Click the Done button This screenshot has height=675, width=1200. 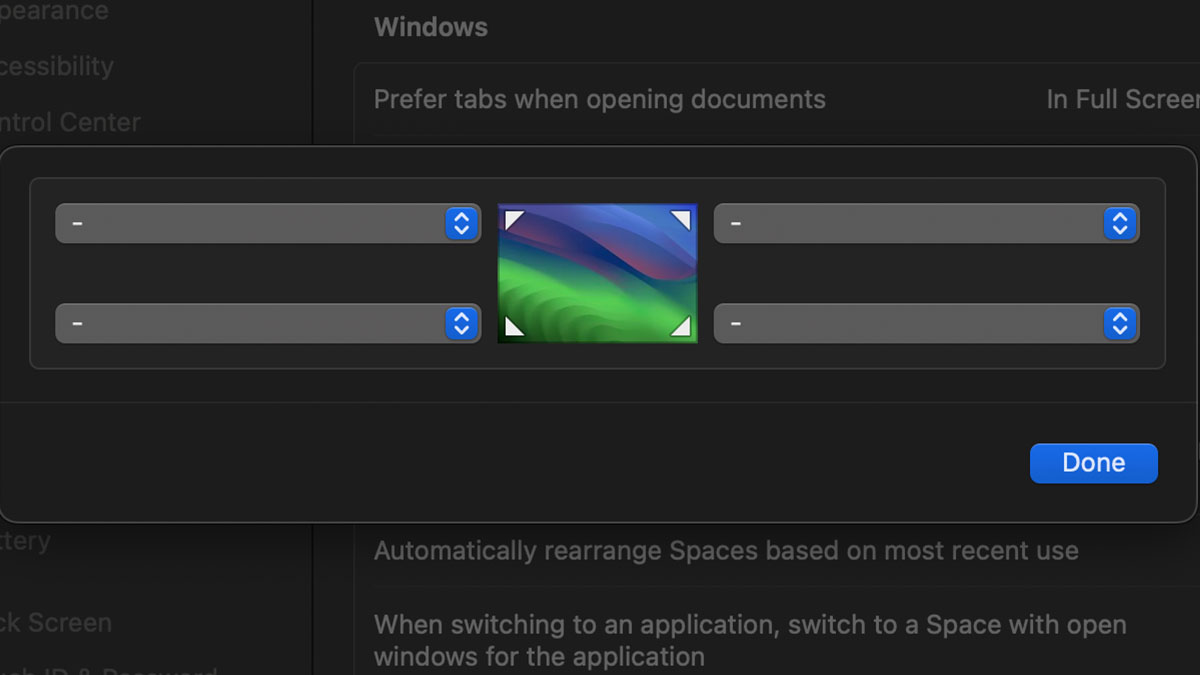tap(1093, 463)
